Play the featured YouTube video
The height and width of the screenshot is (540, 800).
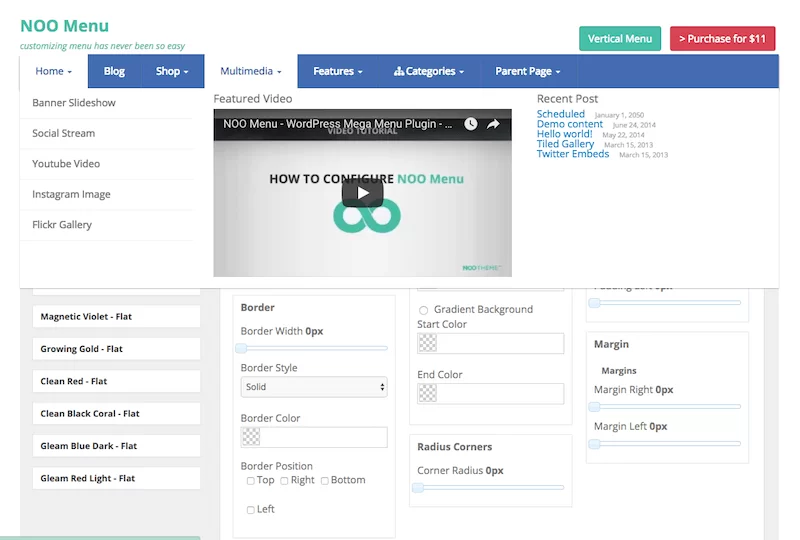coord(362,193)
